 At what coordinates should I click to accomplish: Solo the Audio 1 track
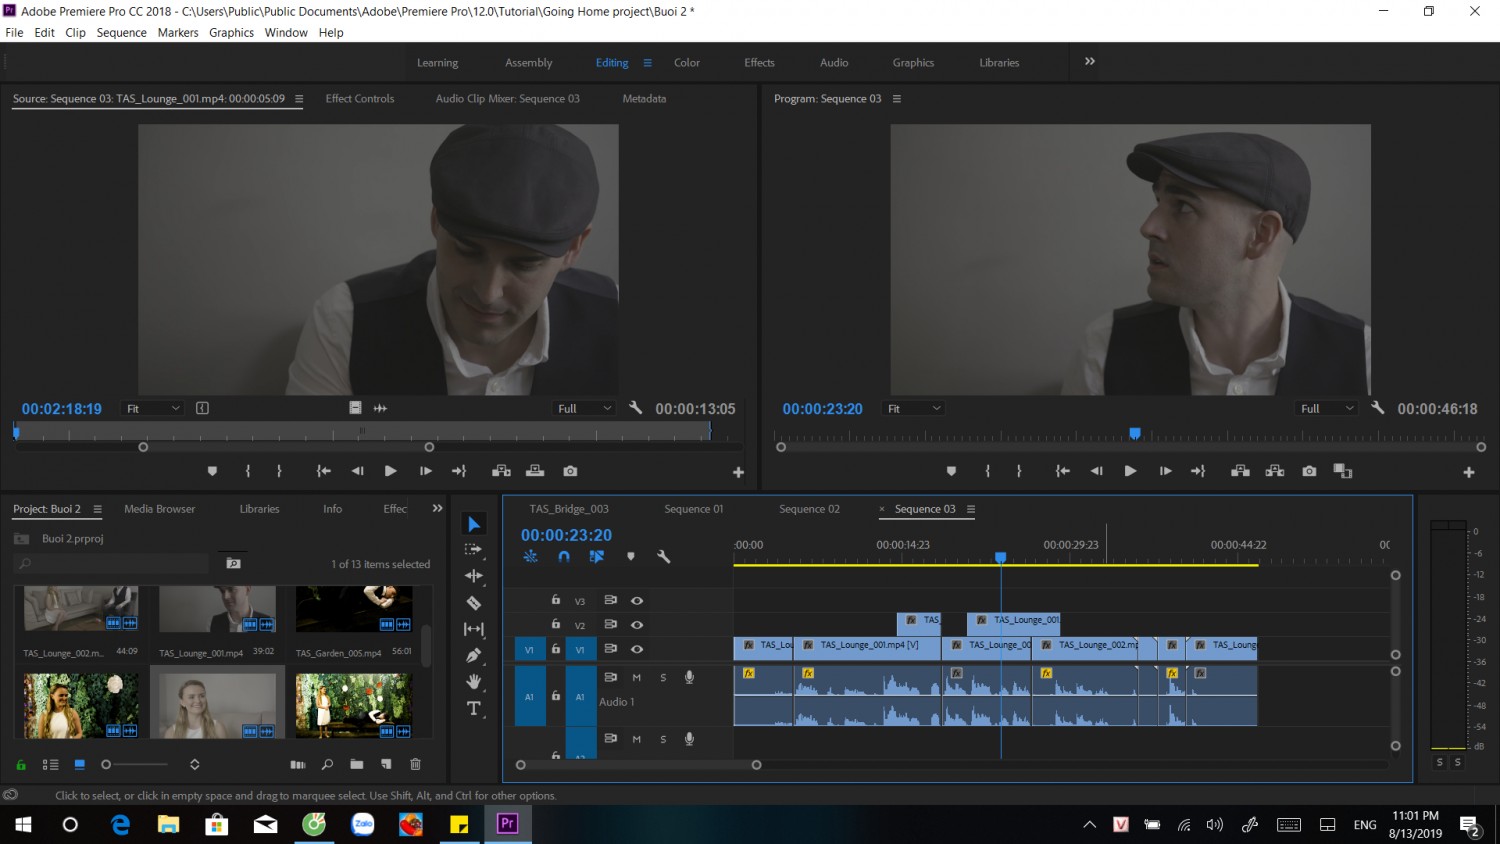(663, 677)
